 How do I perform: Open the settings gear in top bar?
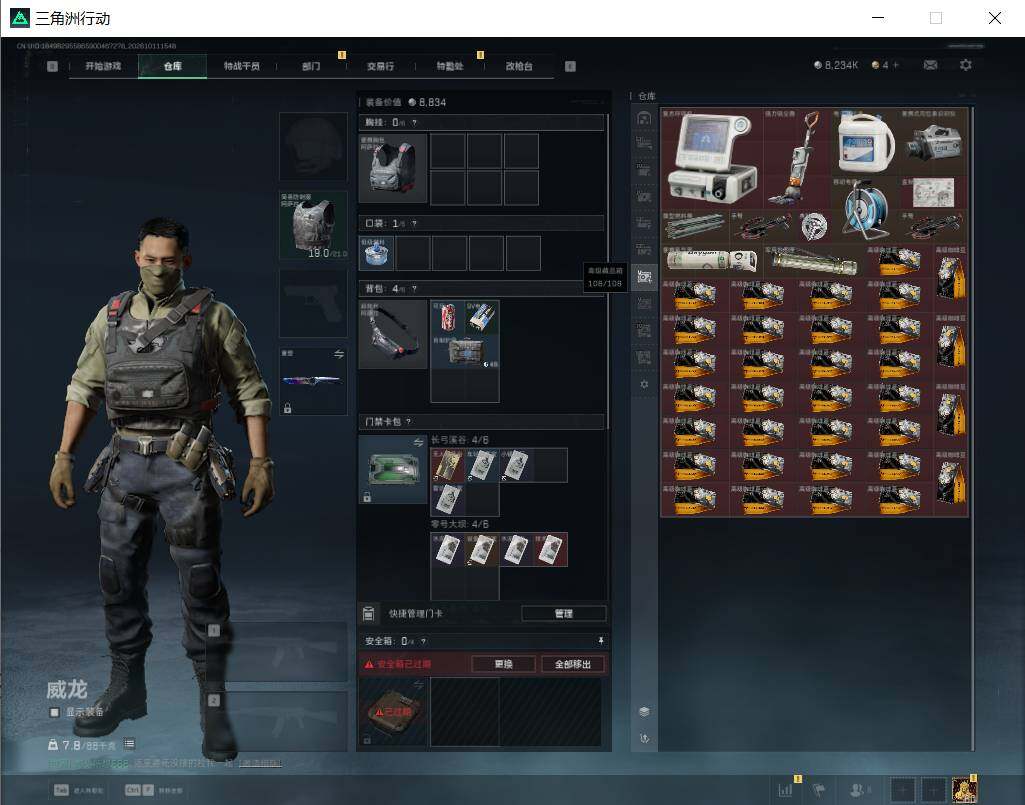click(966, 65)
